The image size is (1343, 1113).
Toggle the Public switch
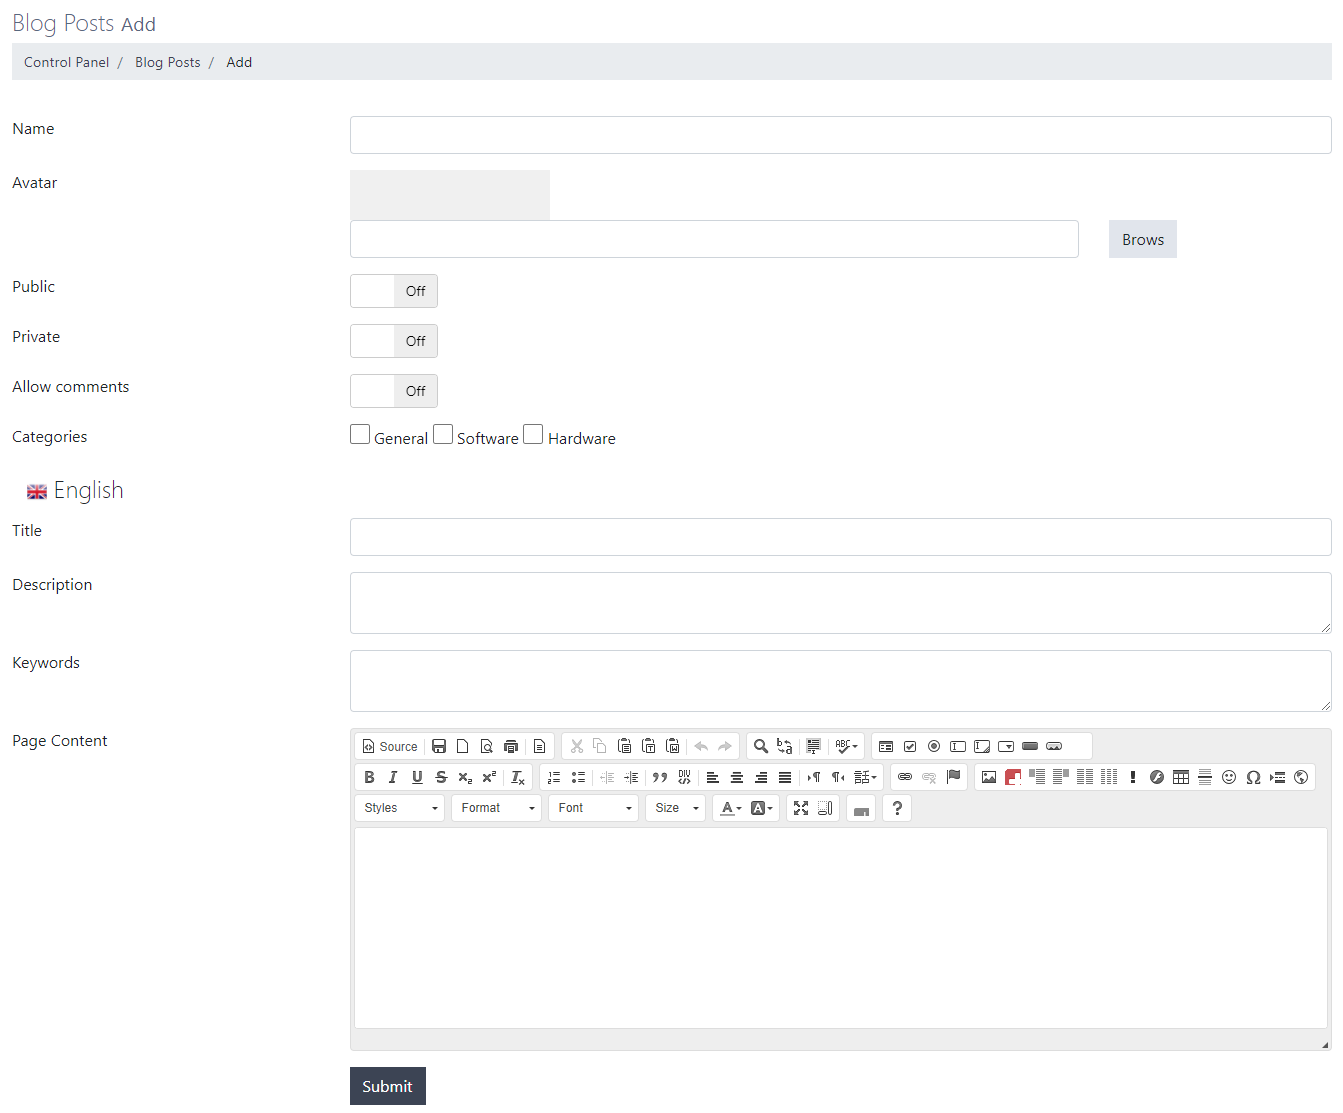(394, 291)
